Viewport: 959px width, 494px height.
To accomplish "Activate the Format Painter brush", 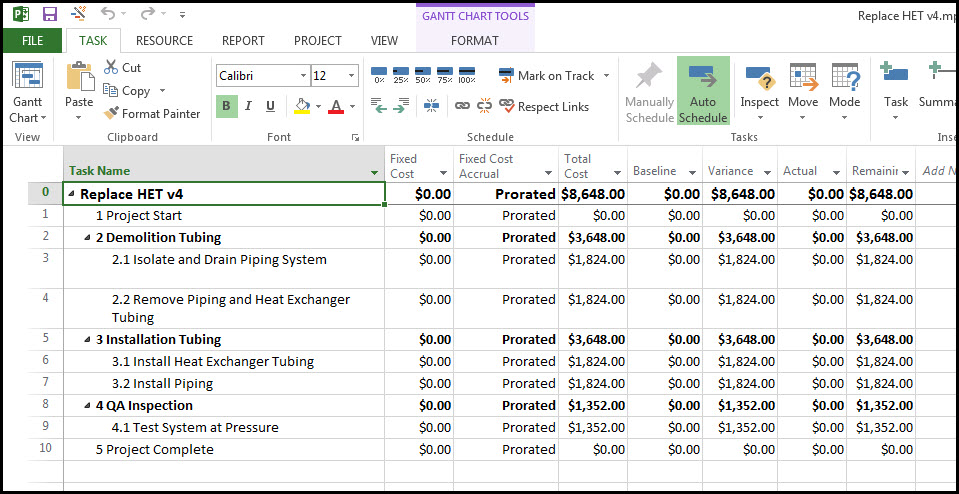I will click(x=111, y=114).
